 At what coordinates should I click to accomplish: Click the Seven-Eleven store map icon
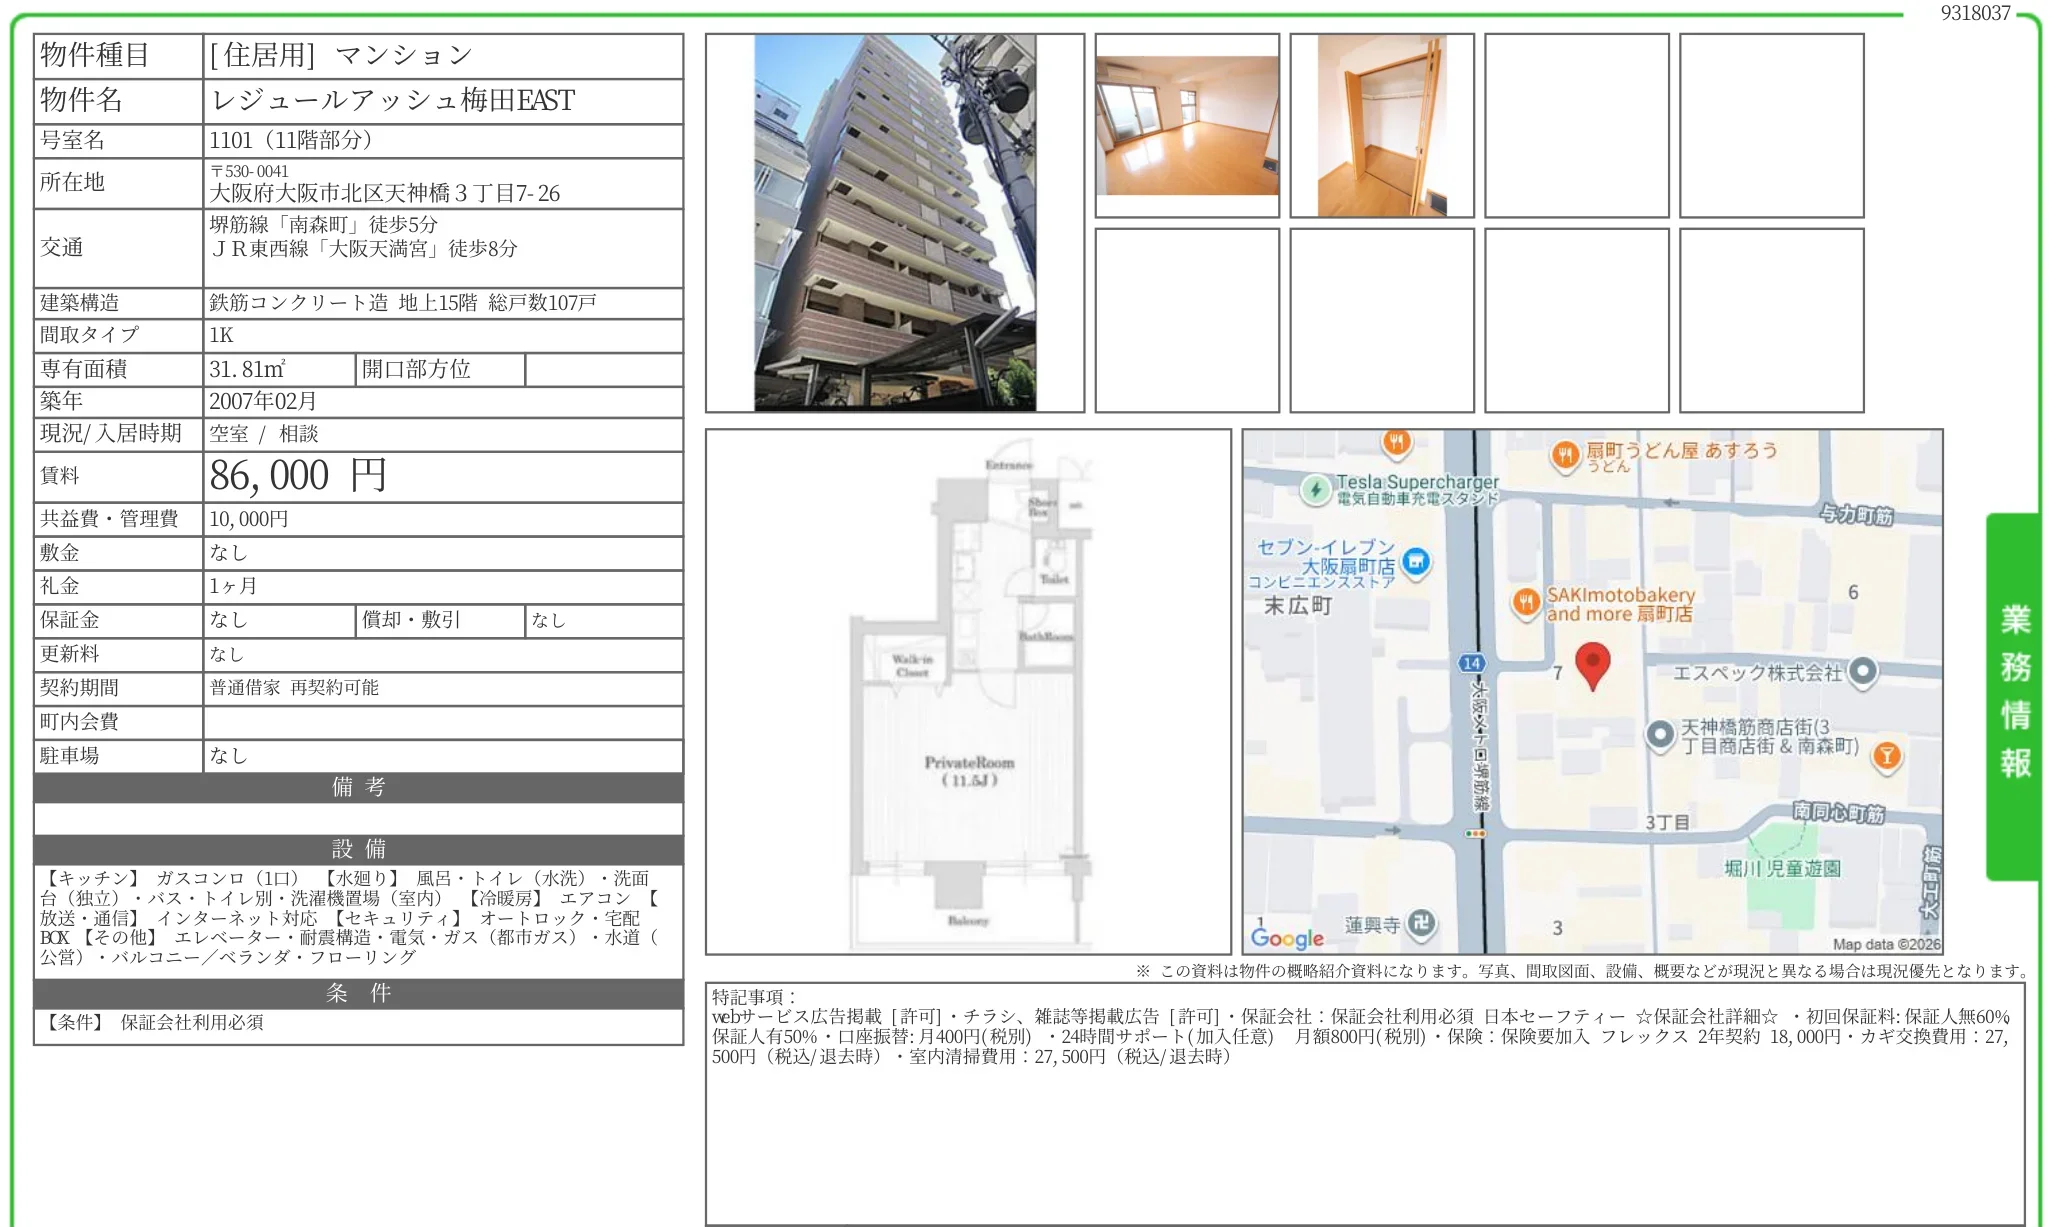point(1415,561)
